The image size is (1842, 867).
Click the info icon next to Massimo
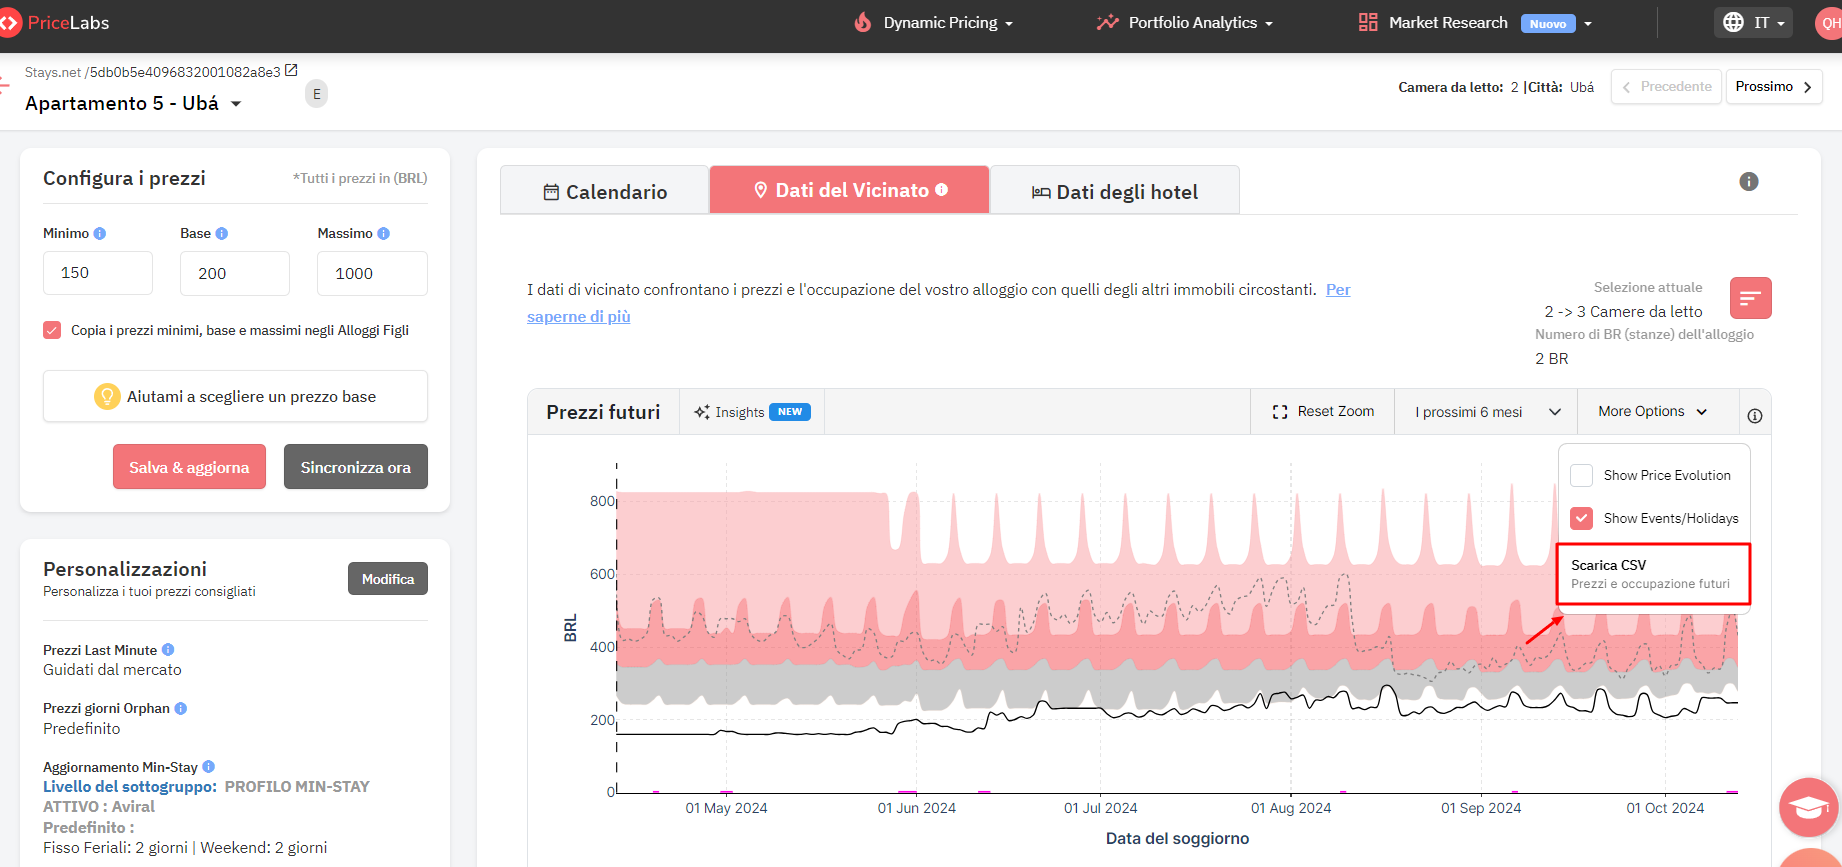383,233
